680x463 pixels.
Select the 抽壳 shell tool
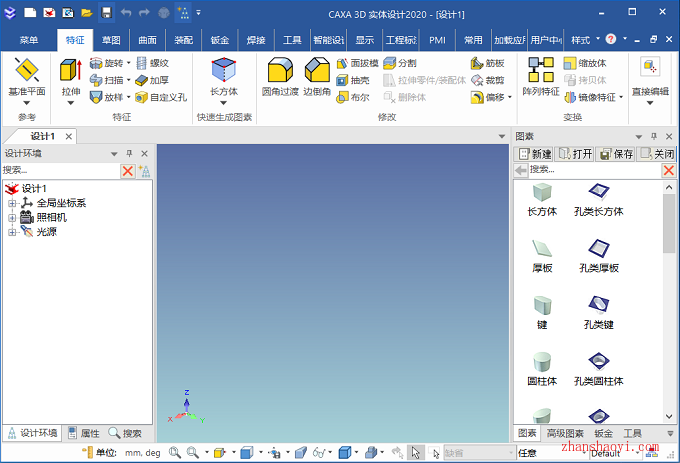353,80
